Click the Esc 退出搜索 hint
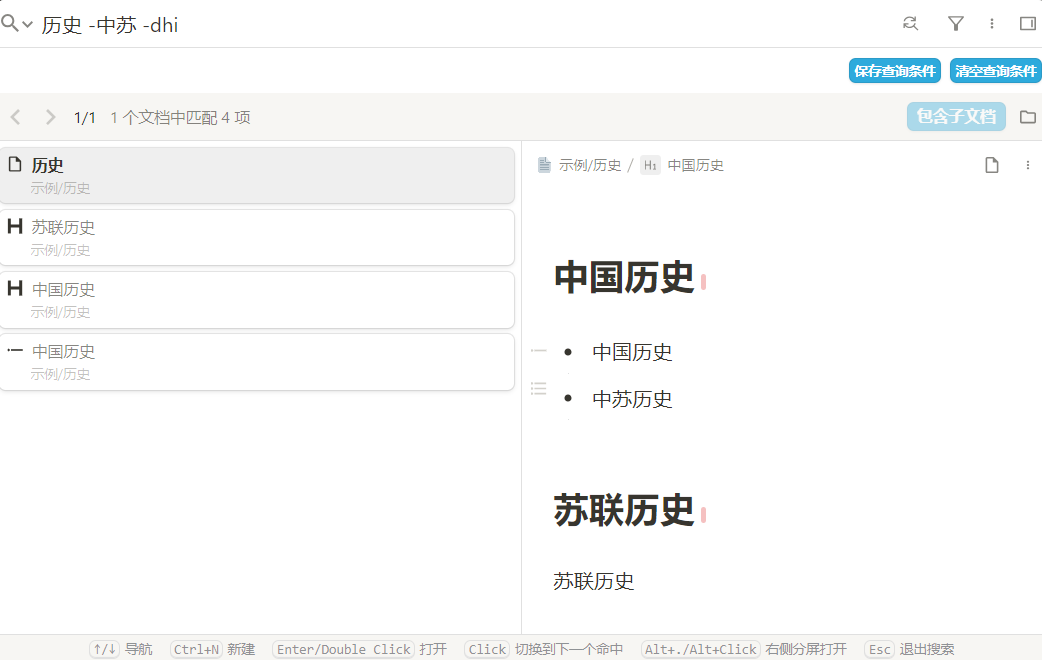This screenshot has width=1042, height=660. pyautogui.click(x=909, y=649)
